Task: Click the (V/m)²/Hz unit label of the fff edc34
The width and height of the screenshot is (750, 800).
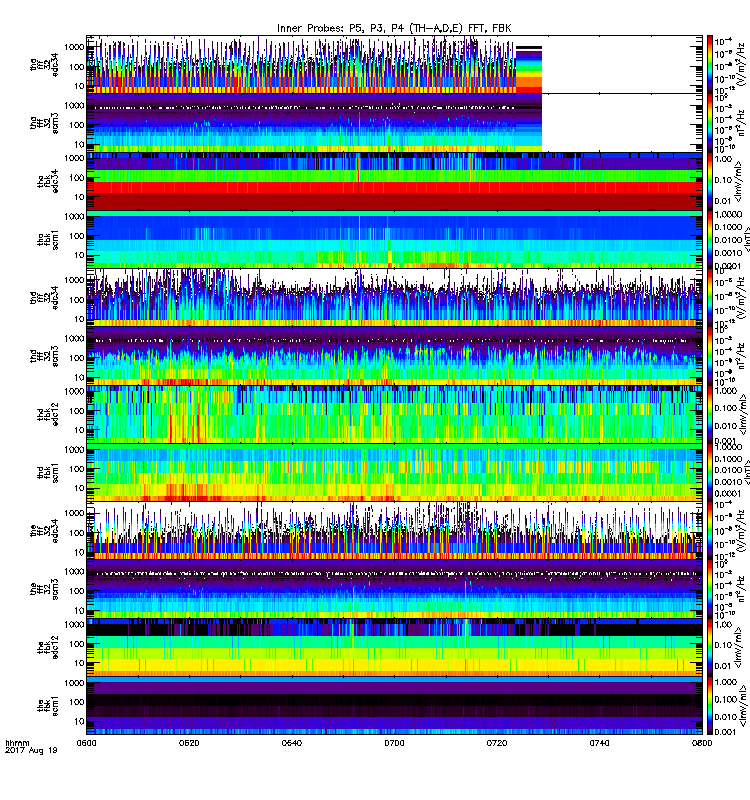Action: click(741, 531)
